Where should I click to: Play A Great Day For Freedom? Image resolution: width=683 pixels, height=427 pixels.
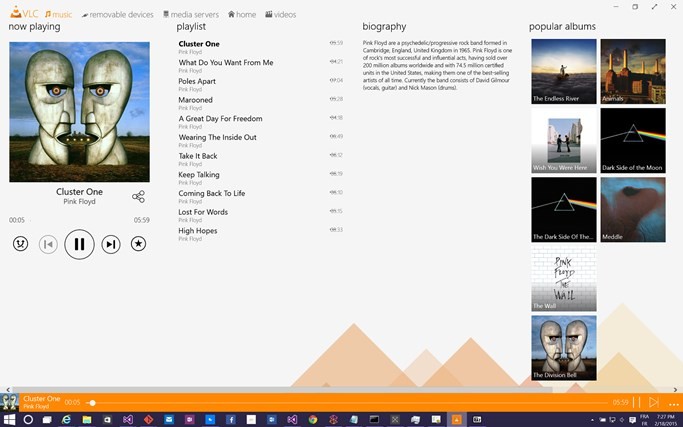coord(260,122)
